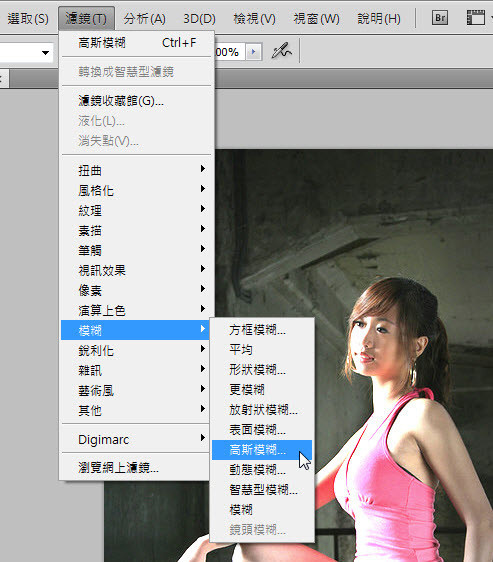
Task: Click the filmstrip view extras icon
Action: pos(476,18)
